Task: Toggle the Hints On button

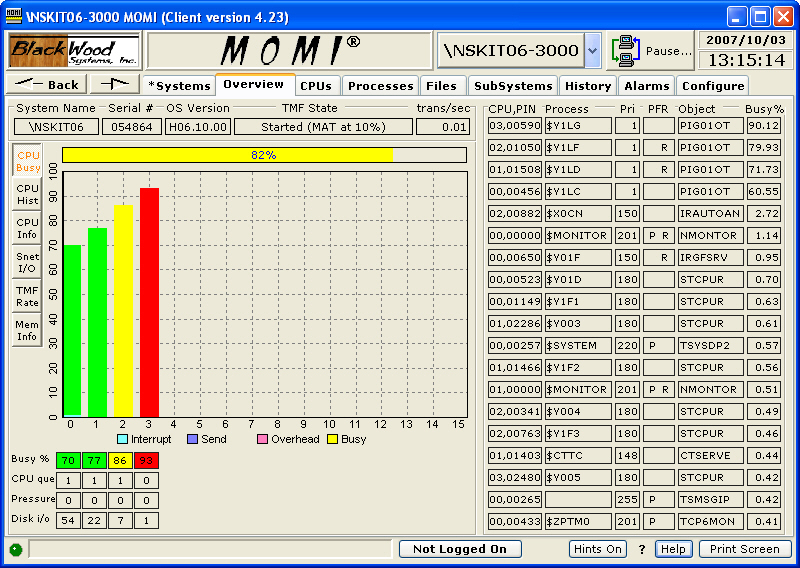Action: point(598,549)
